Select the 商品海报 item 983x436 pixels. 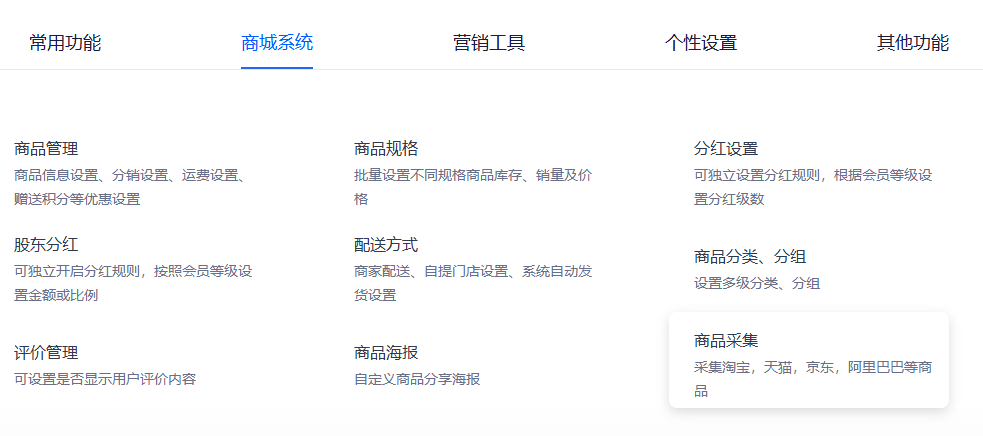386,353
